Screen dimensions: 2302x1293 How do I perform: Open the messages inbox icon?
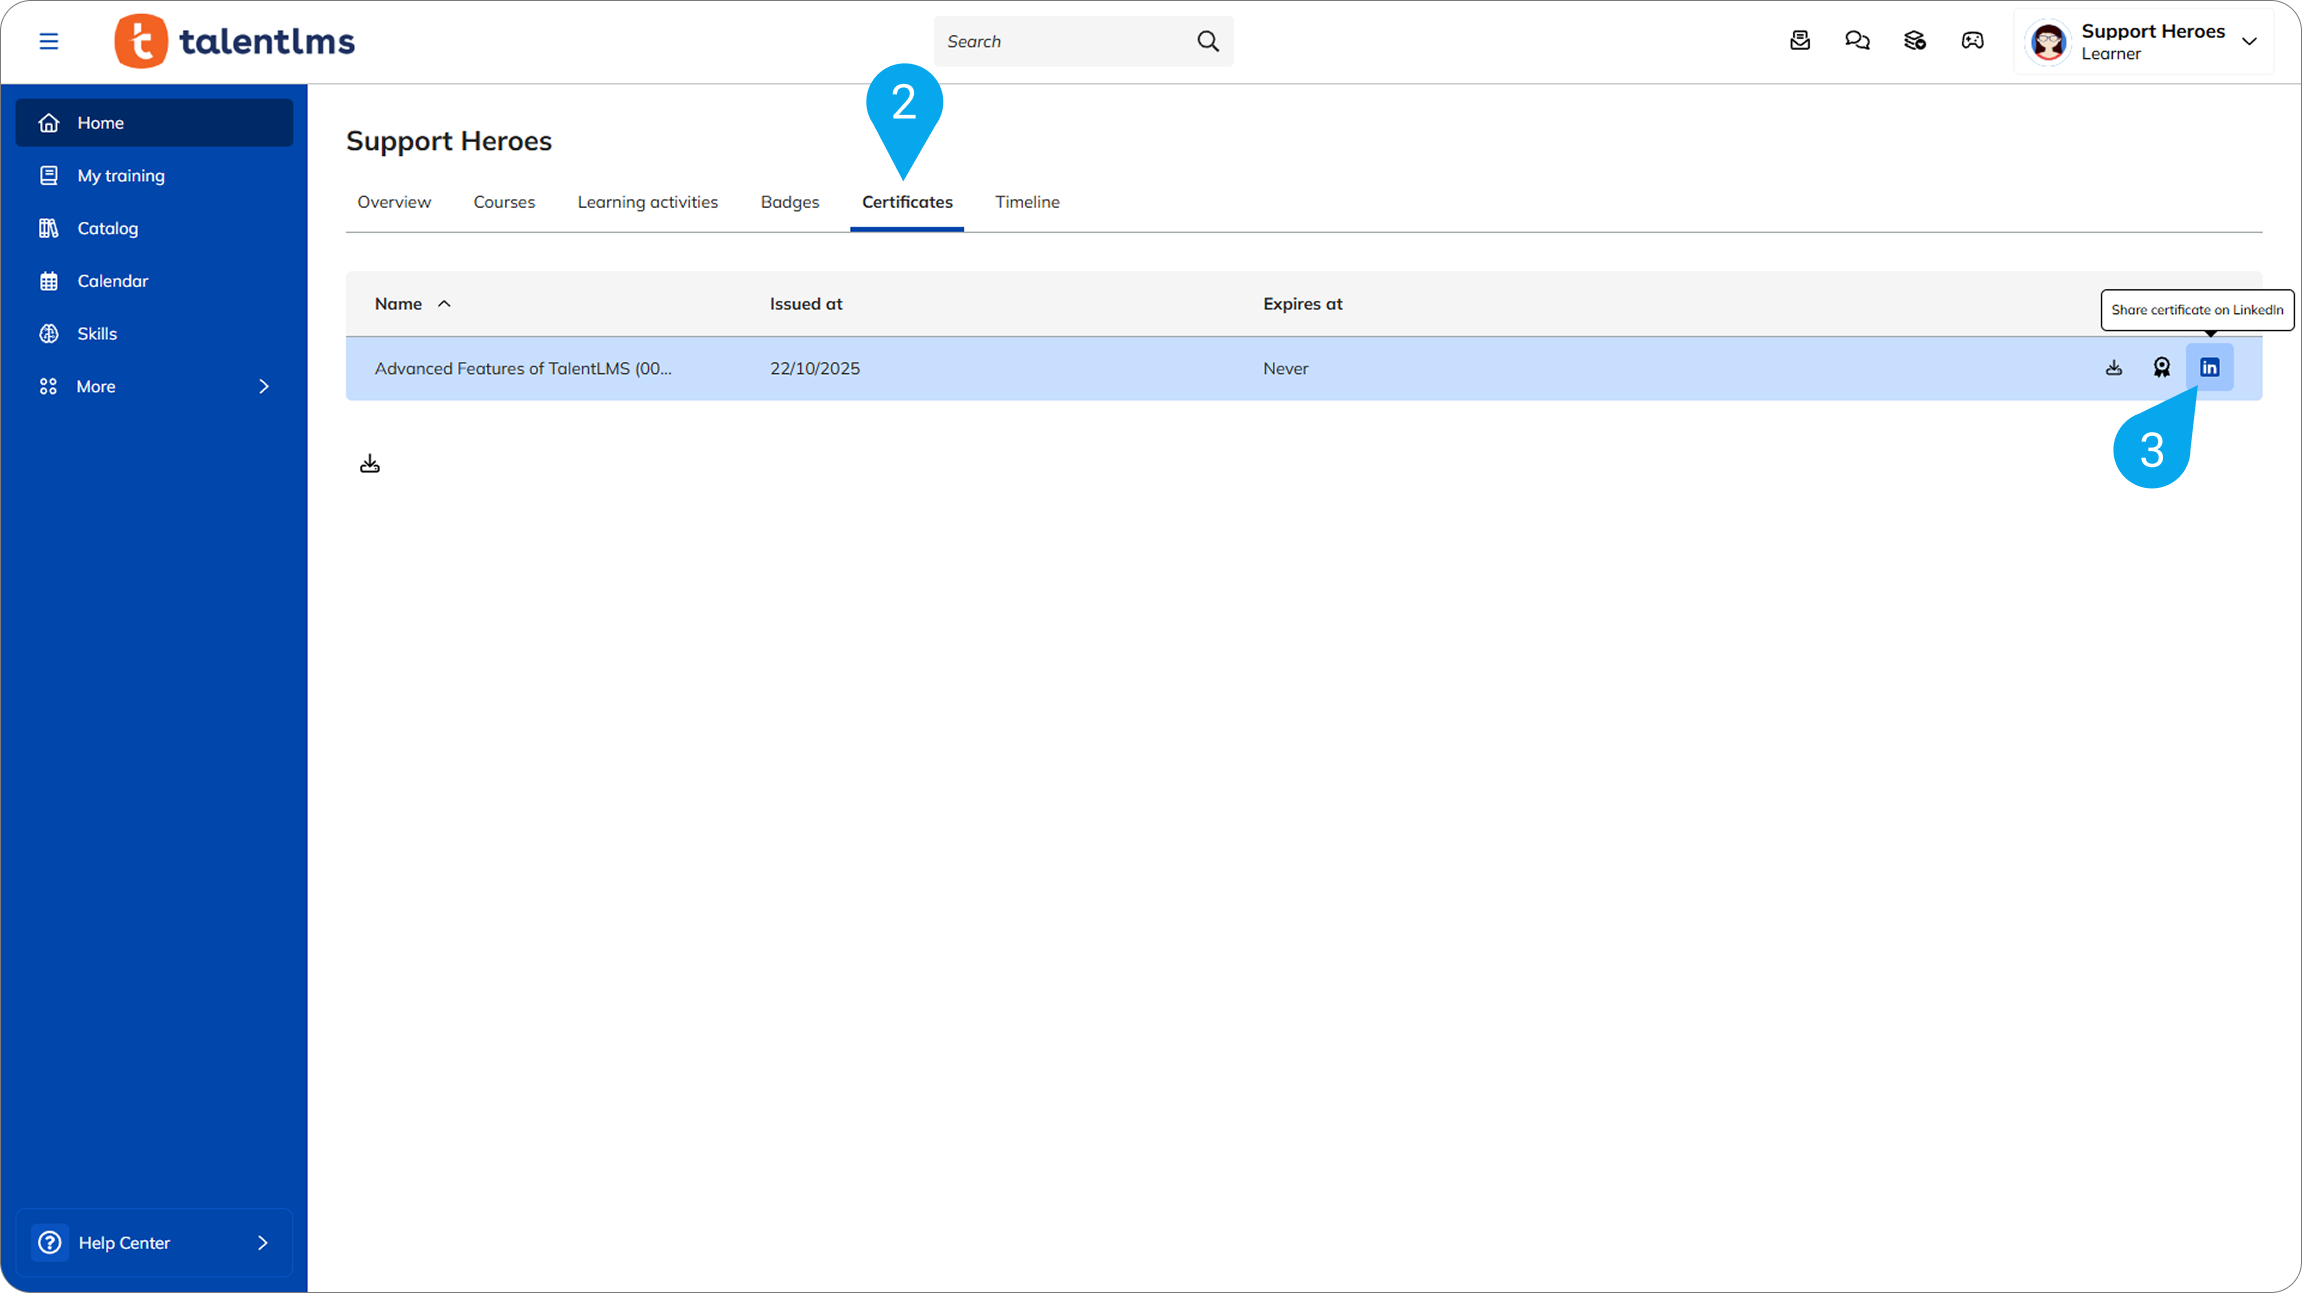tap(1800, 41)
